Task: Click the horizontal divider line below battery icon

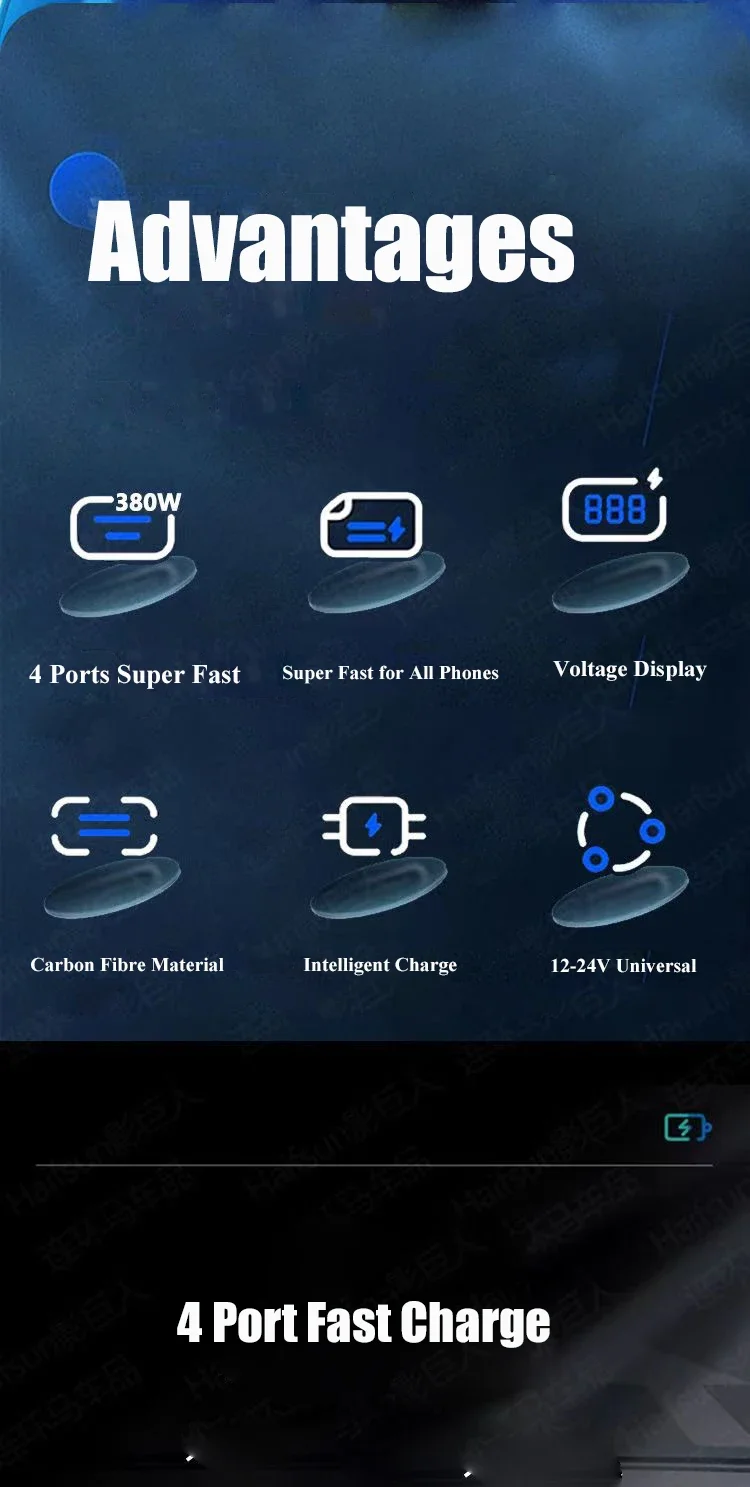Action: click(374, 1165)
